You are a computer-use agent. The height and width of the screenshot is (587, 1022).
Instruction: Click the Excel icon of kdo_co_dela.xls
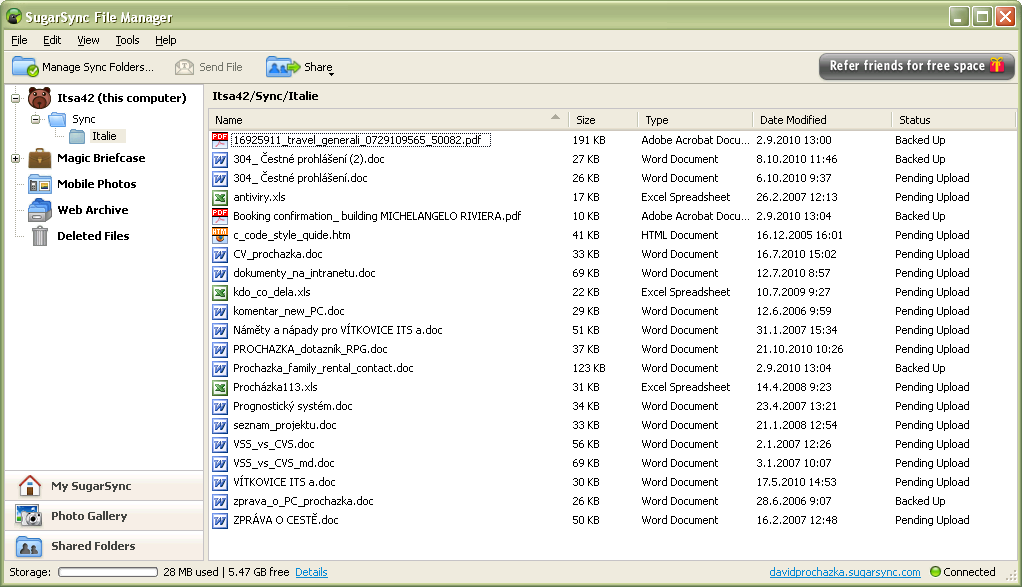[x=220, y=293]
